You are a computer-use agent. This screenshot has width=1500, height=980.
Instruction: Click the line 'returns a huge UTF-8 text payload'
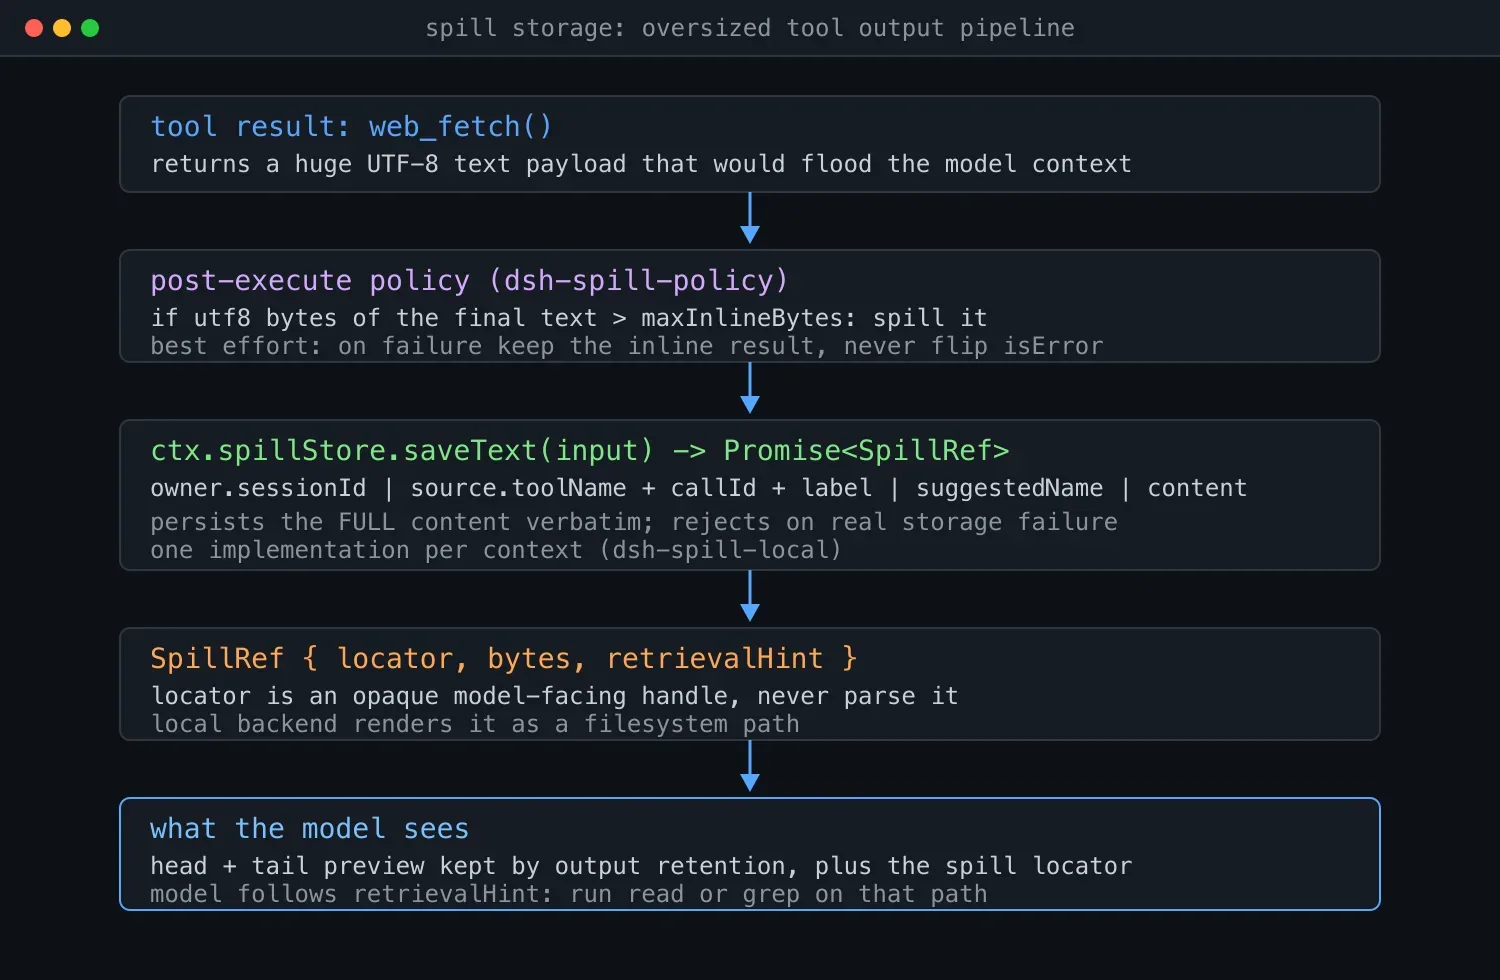(x=641, y=164)
